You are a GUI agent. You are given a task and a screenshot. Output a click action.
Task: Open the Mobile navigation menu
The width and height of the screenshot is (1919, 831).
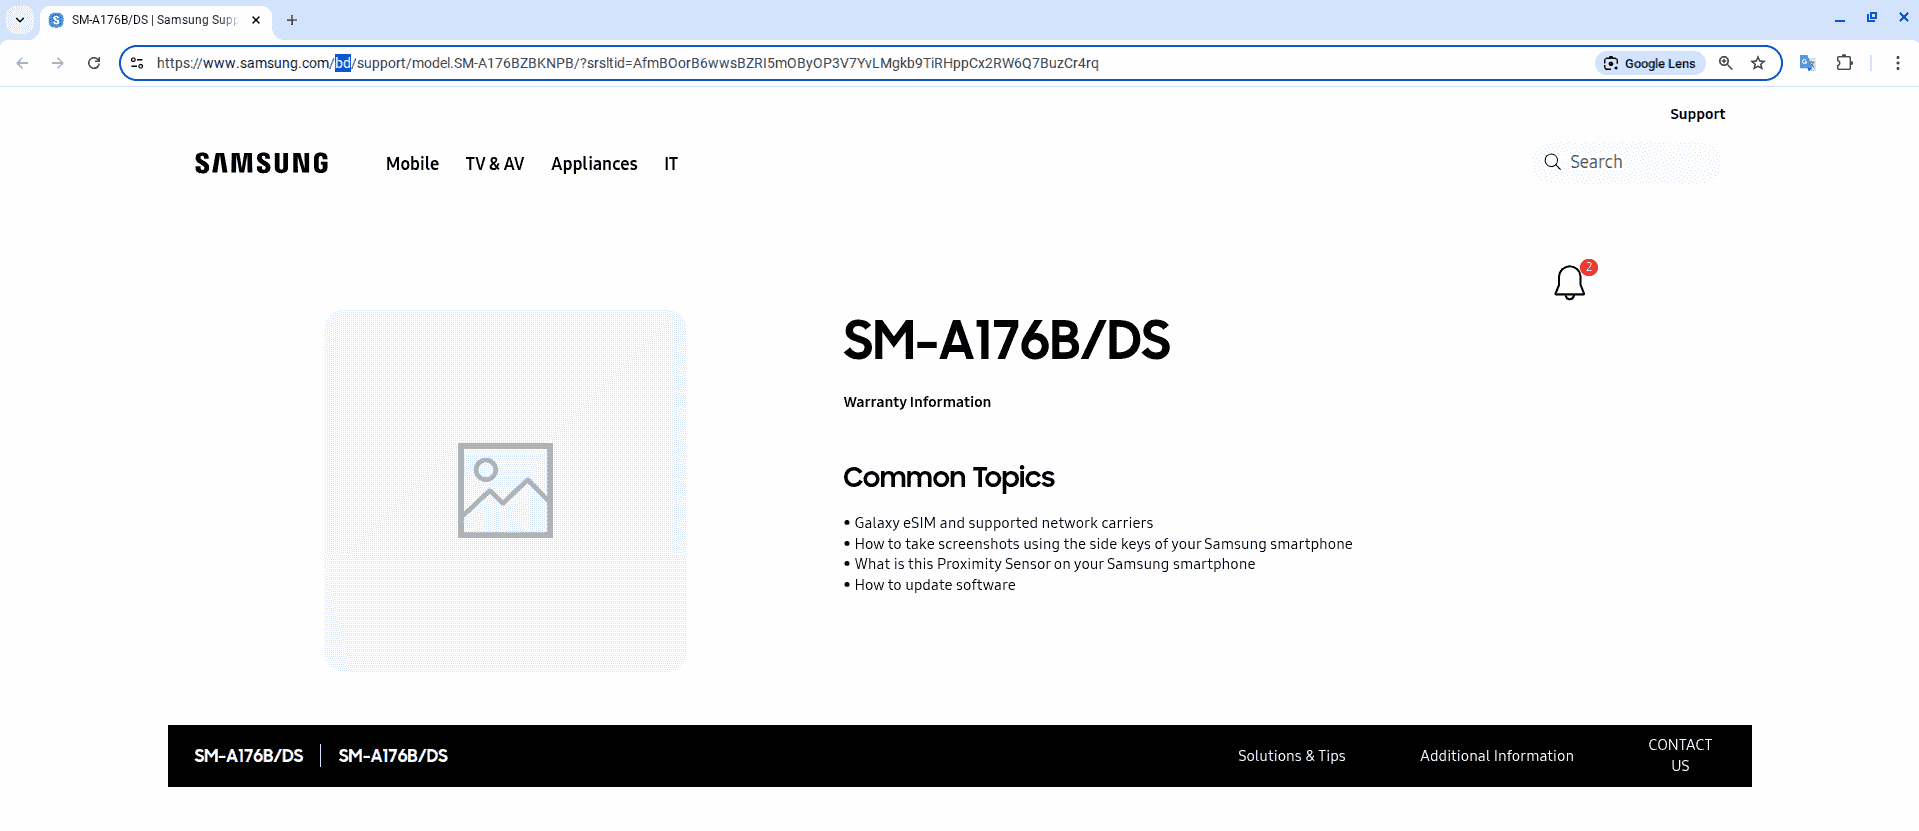pos(412,164)
